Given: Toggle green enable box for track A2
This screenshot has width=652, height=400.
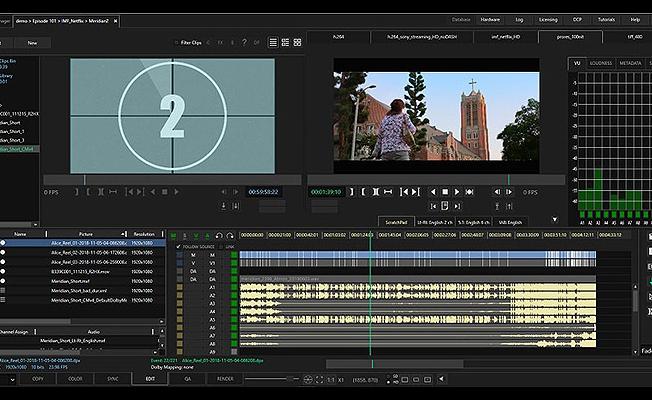Looking at the screenshot, I should click(234, 295).
